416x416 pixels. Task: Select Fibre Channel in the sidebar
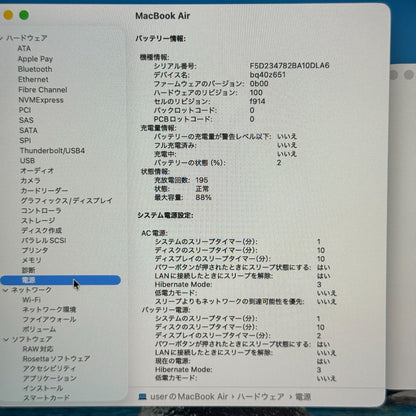point(43,90)
